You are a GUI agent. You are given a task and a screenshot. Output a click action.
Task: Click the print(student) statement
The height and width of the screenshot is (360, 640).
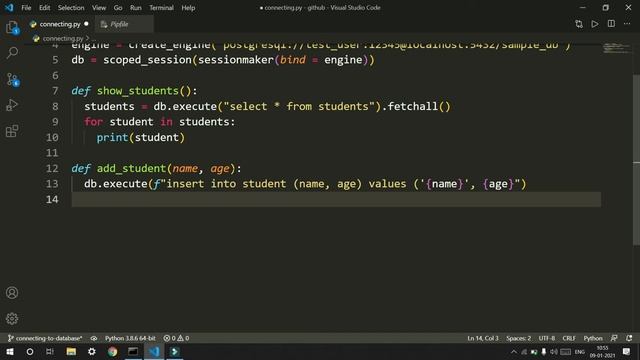(x=141, y=137)
